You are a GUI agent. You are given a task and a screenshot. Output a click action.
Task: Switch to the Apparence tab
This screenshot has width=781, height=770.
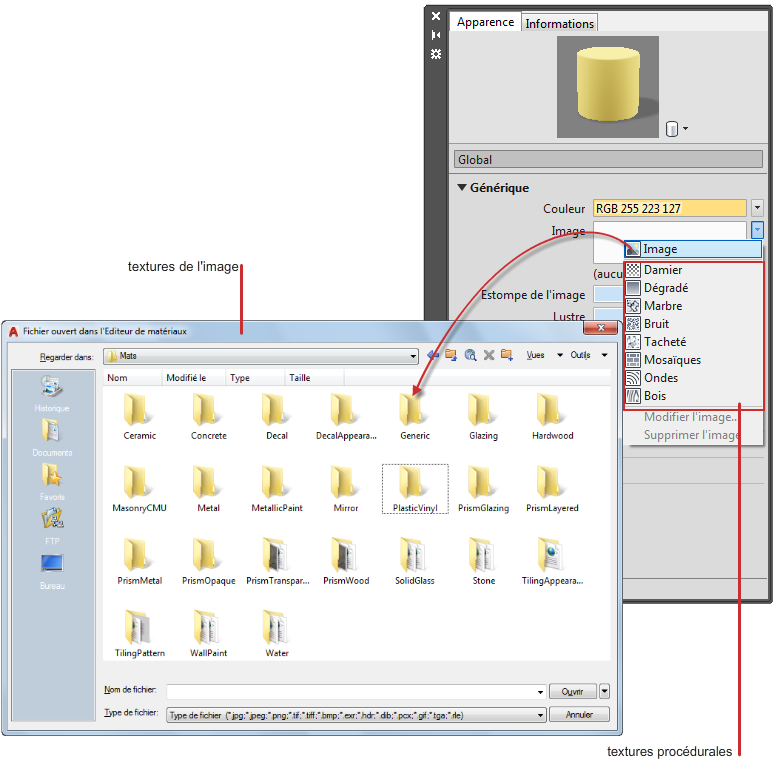click(x=485, y=22)
